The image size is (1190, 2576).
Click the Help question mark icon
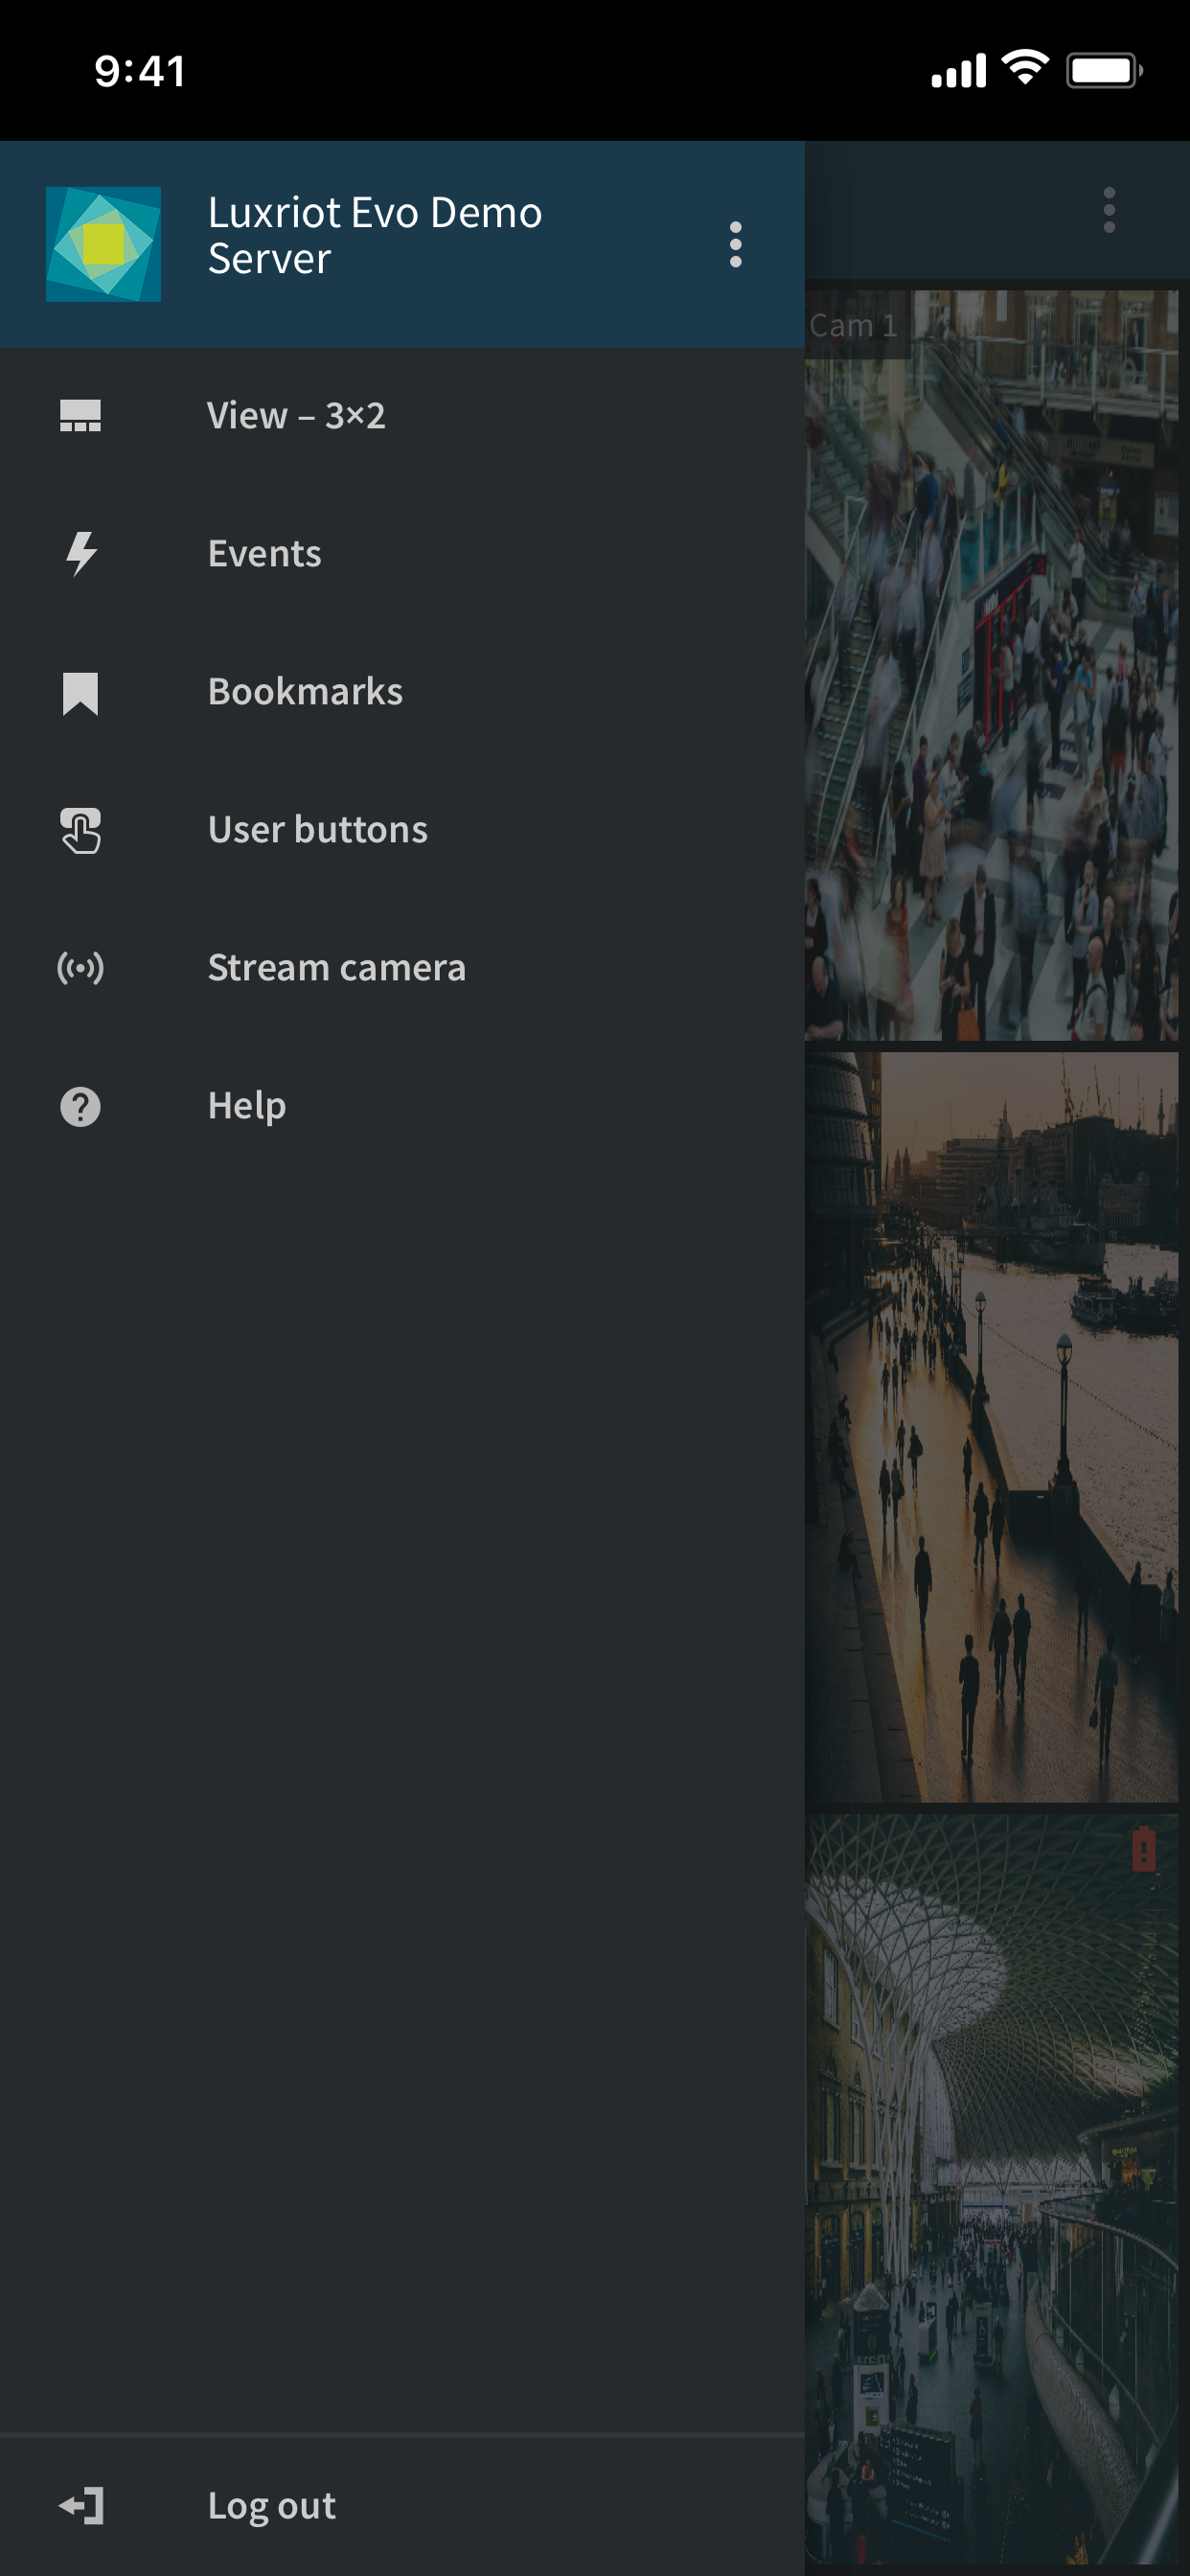coord(80,1107)
